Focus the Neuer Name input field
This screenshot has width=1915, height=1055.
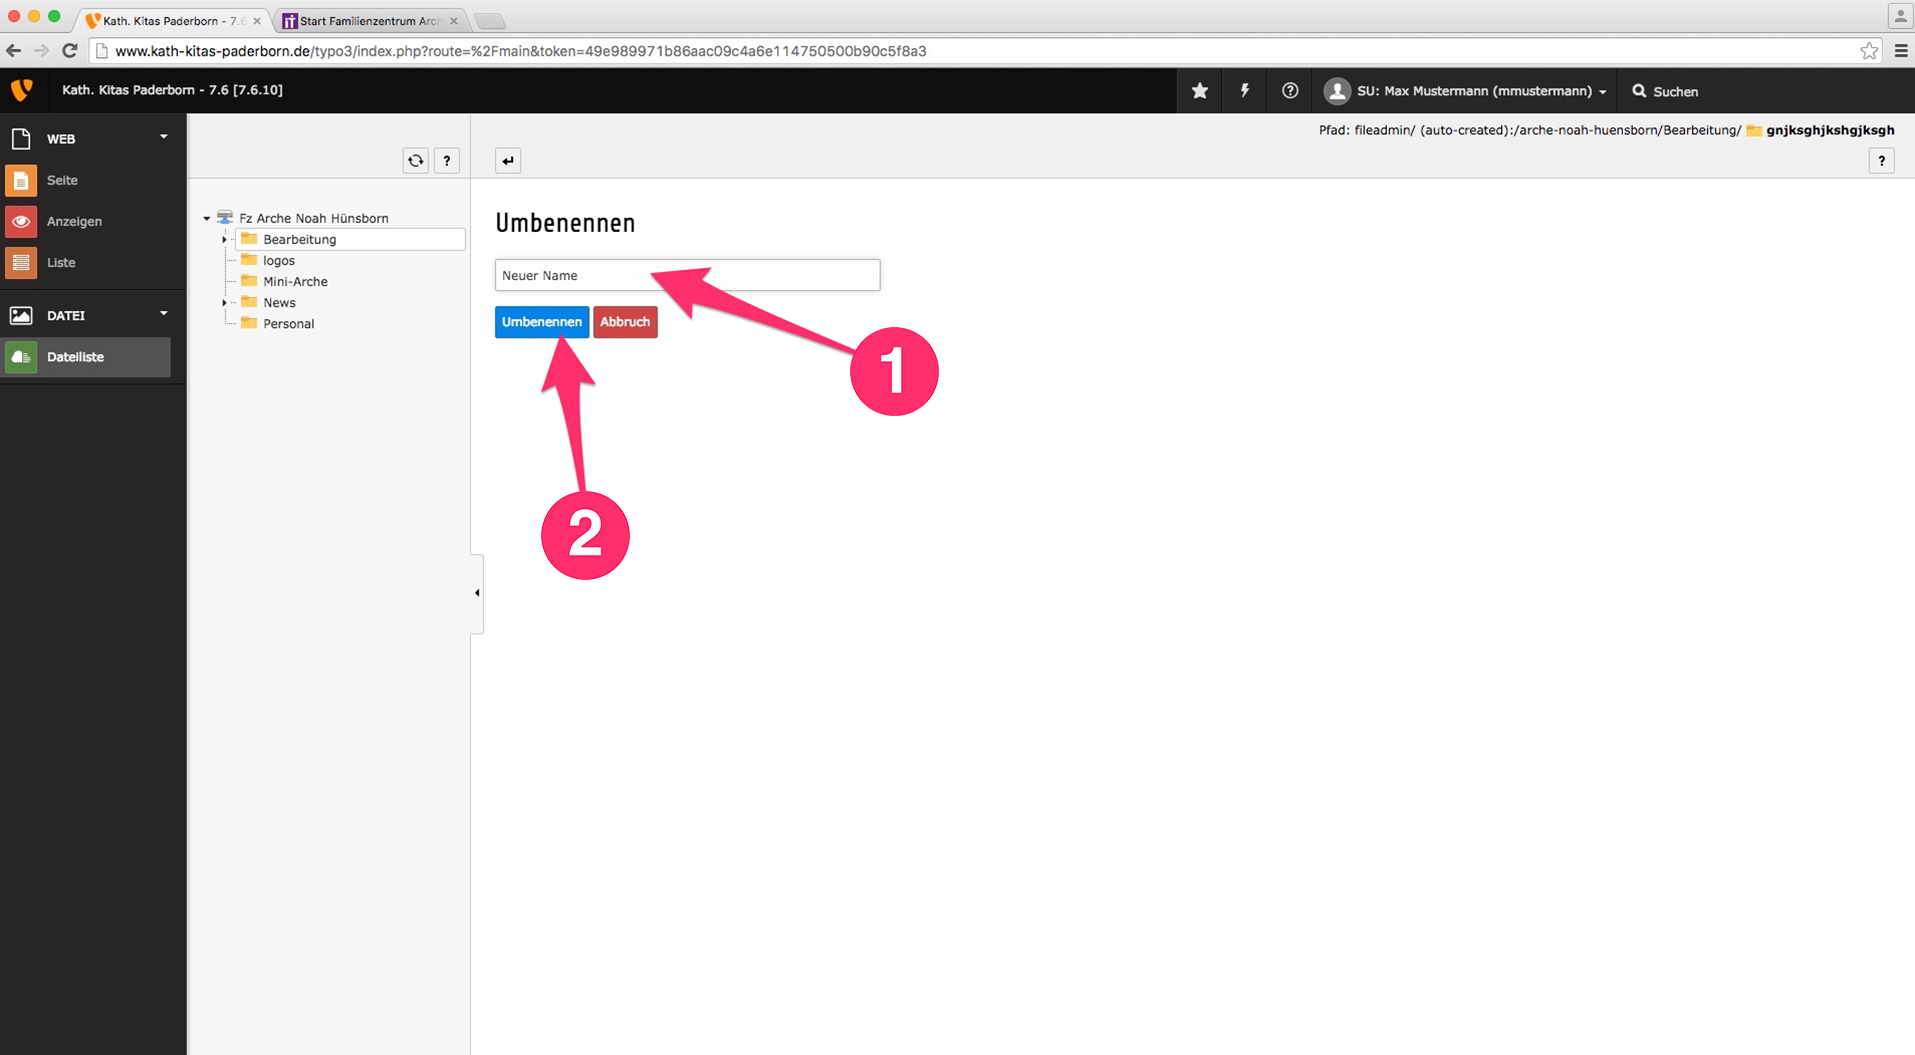click(x=687, y=275)
